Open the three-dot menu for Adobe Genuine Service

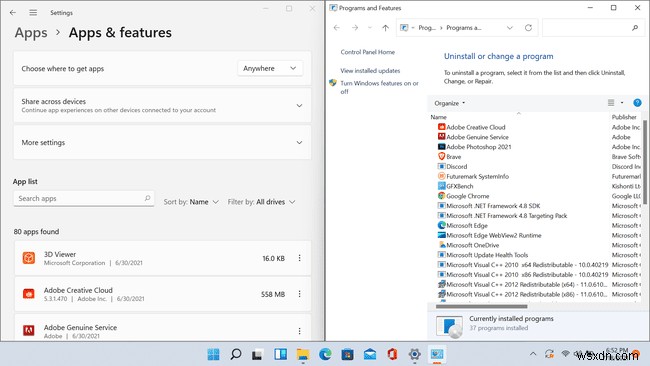click(x=299, y=331)
